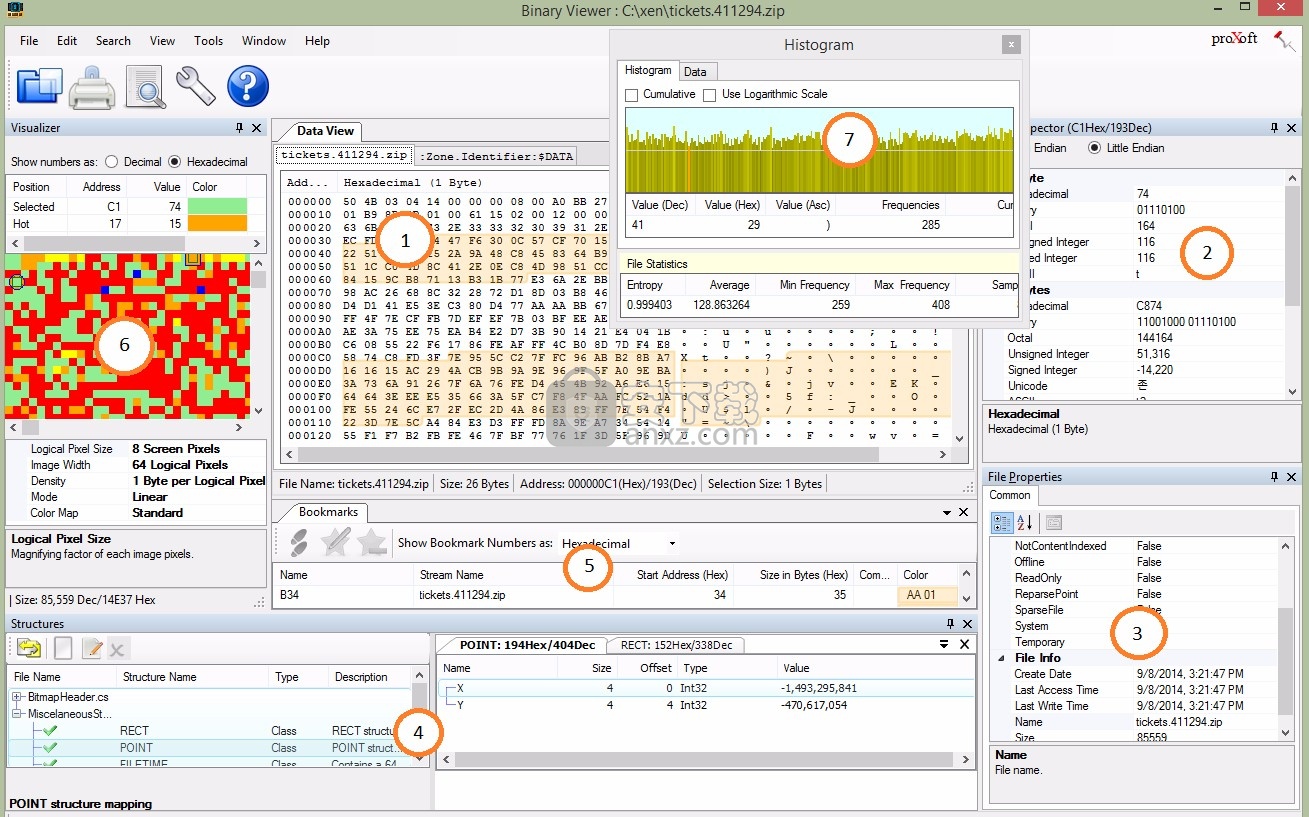Click the blank page icon in Structures toolbar
This screenshot has width=1309, height=817.
click(x=63, y=648)
